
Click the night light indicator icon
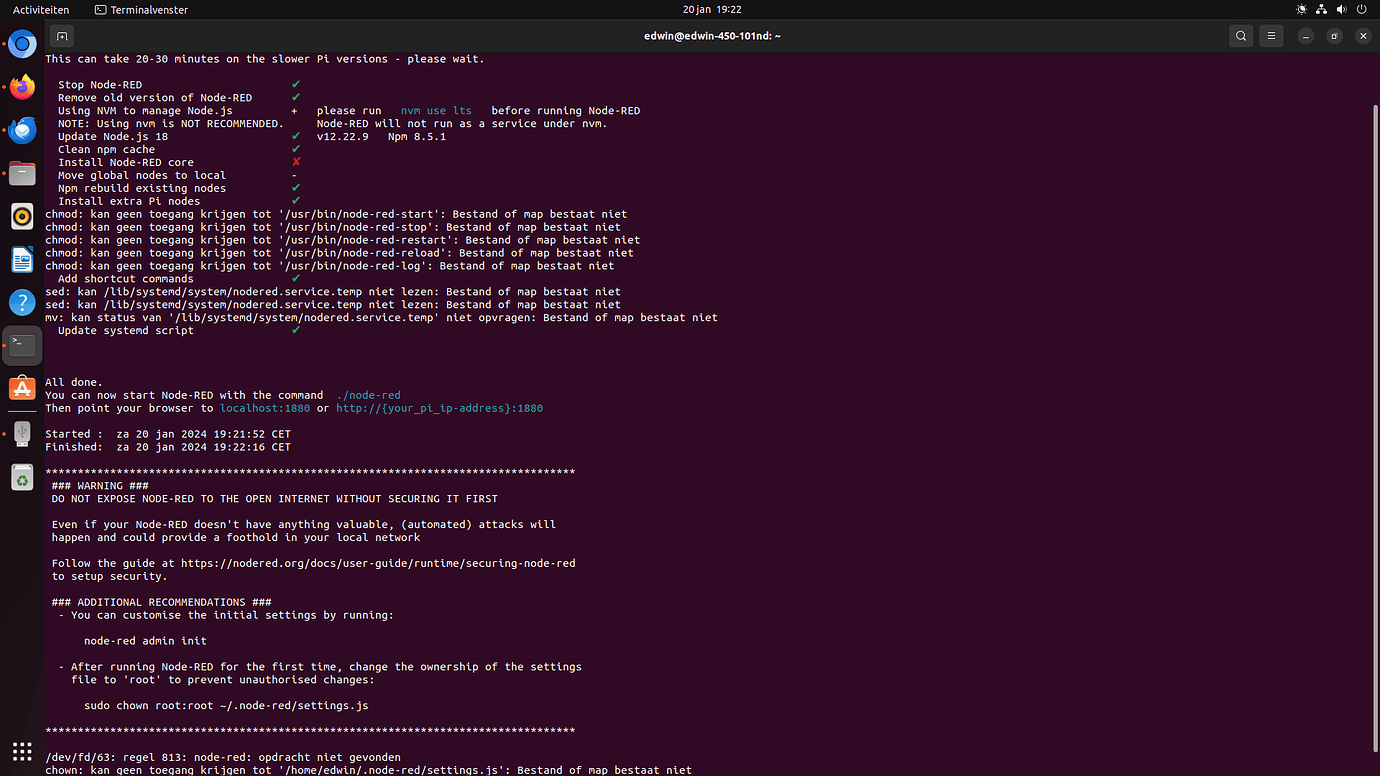[x=1301, y=9]
